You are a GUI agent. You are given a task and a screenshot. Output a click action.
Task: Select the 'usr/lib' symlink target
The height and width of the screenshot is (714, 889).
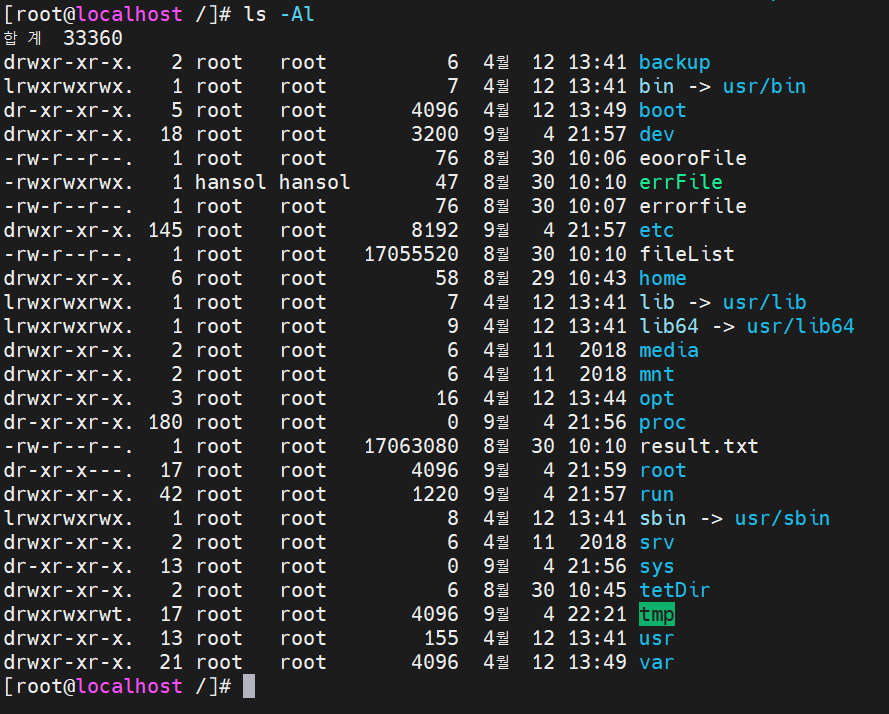pyautogui.click(x=764, y=302)
